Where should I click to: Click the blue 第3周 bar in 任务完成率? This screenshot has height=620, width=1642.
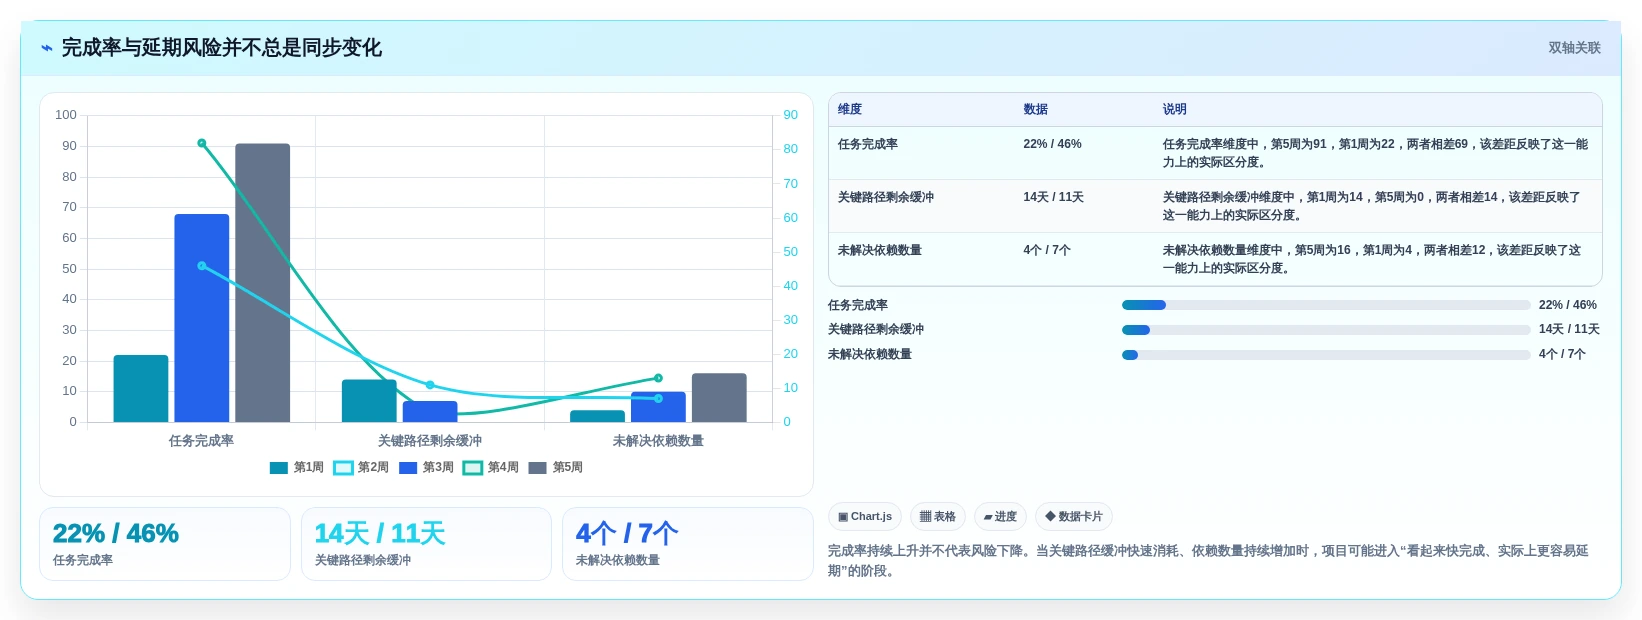click(202, 318)
